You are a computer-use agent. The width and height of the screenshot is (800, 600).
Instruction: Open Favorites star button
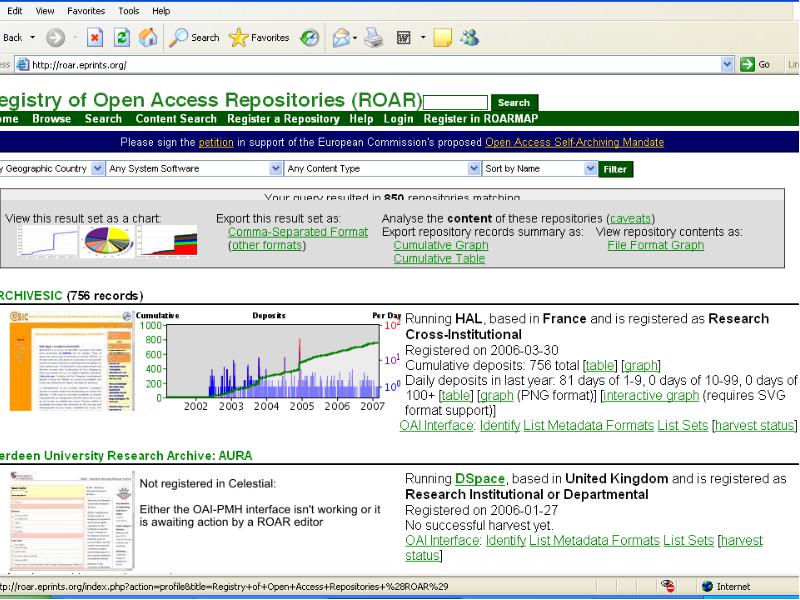(259, 38)
